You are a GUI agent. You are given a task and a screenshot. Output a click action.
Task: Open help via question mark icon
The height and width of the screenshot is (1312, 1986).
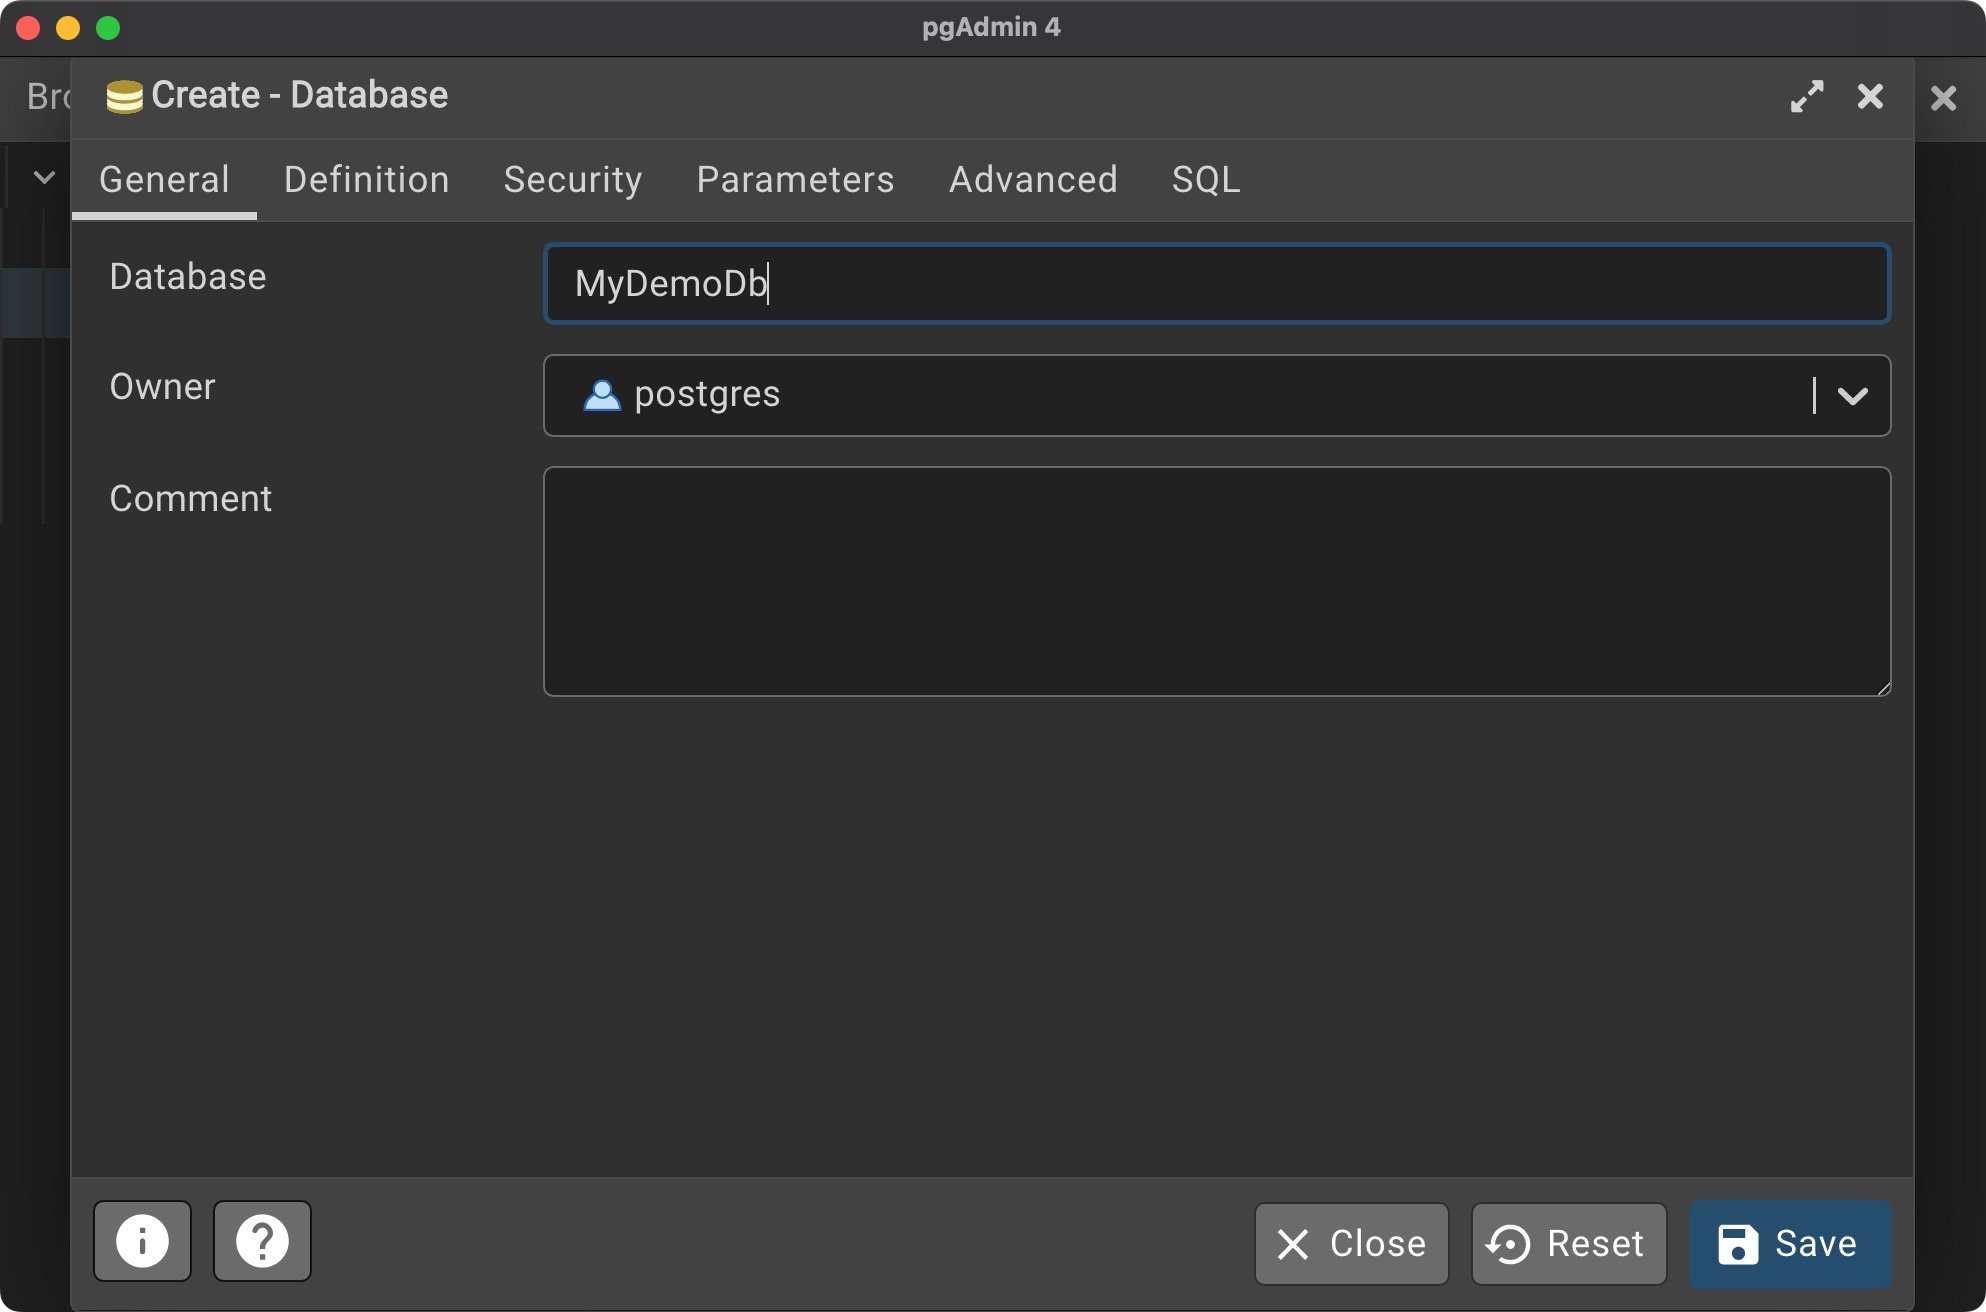click(x=262, y=1241)
